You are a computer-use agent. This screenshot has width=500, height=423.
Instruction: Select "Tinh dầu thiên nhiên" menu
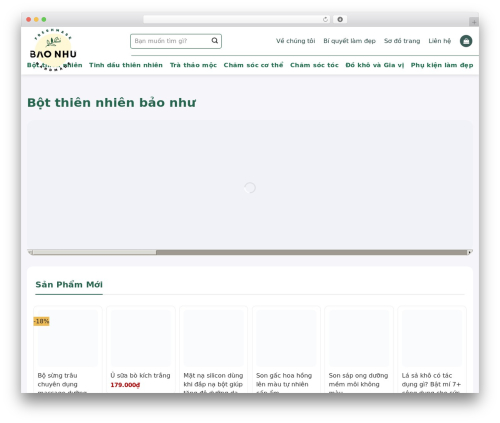(126, 65)
